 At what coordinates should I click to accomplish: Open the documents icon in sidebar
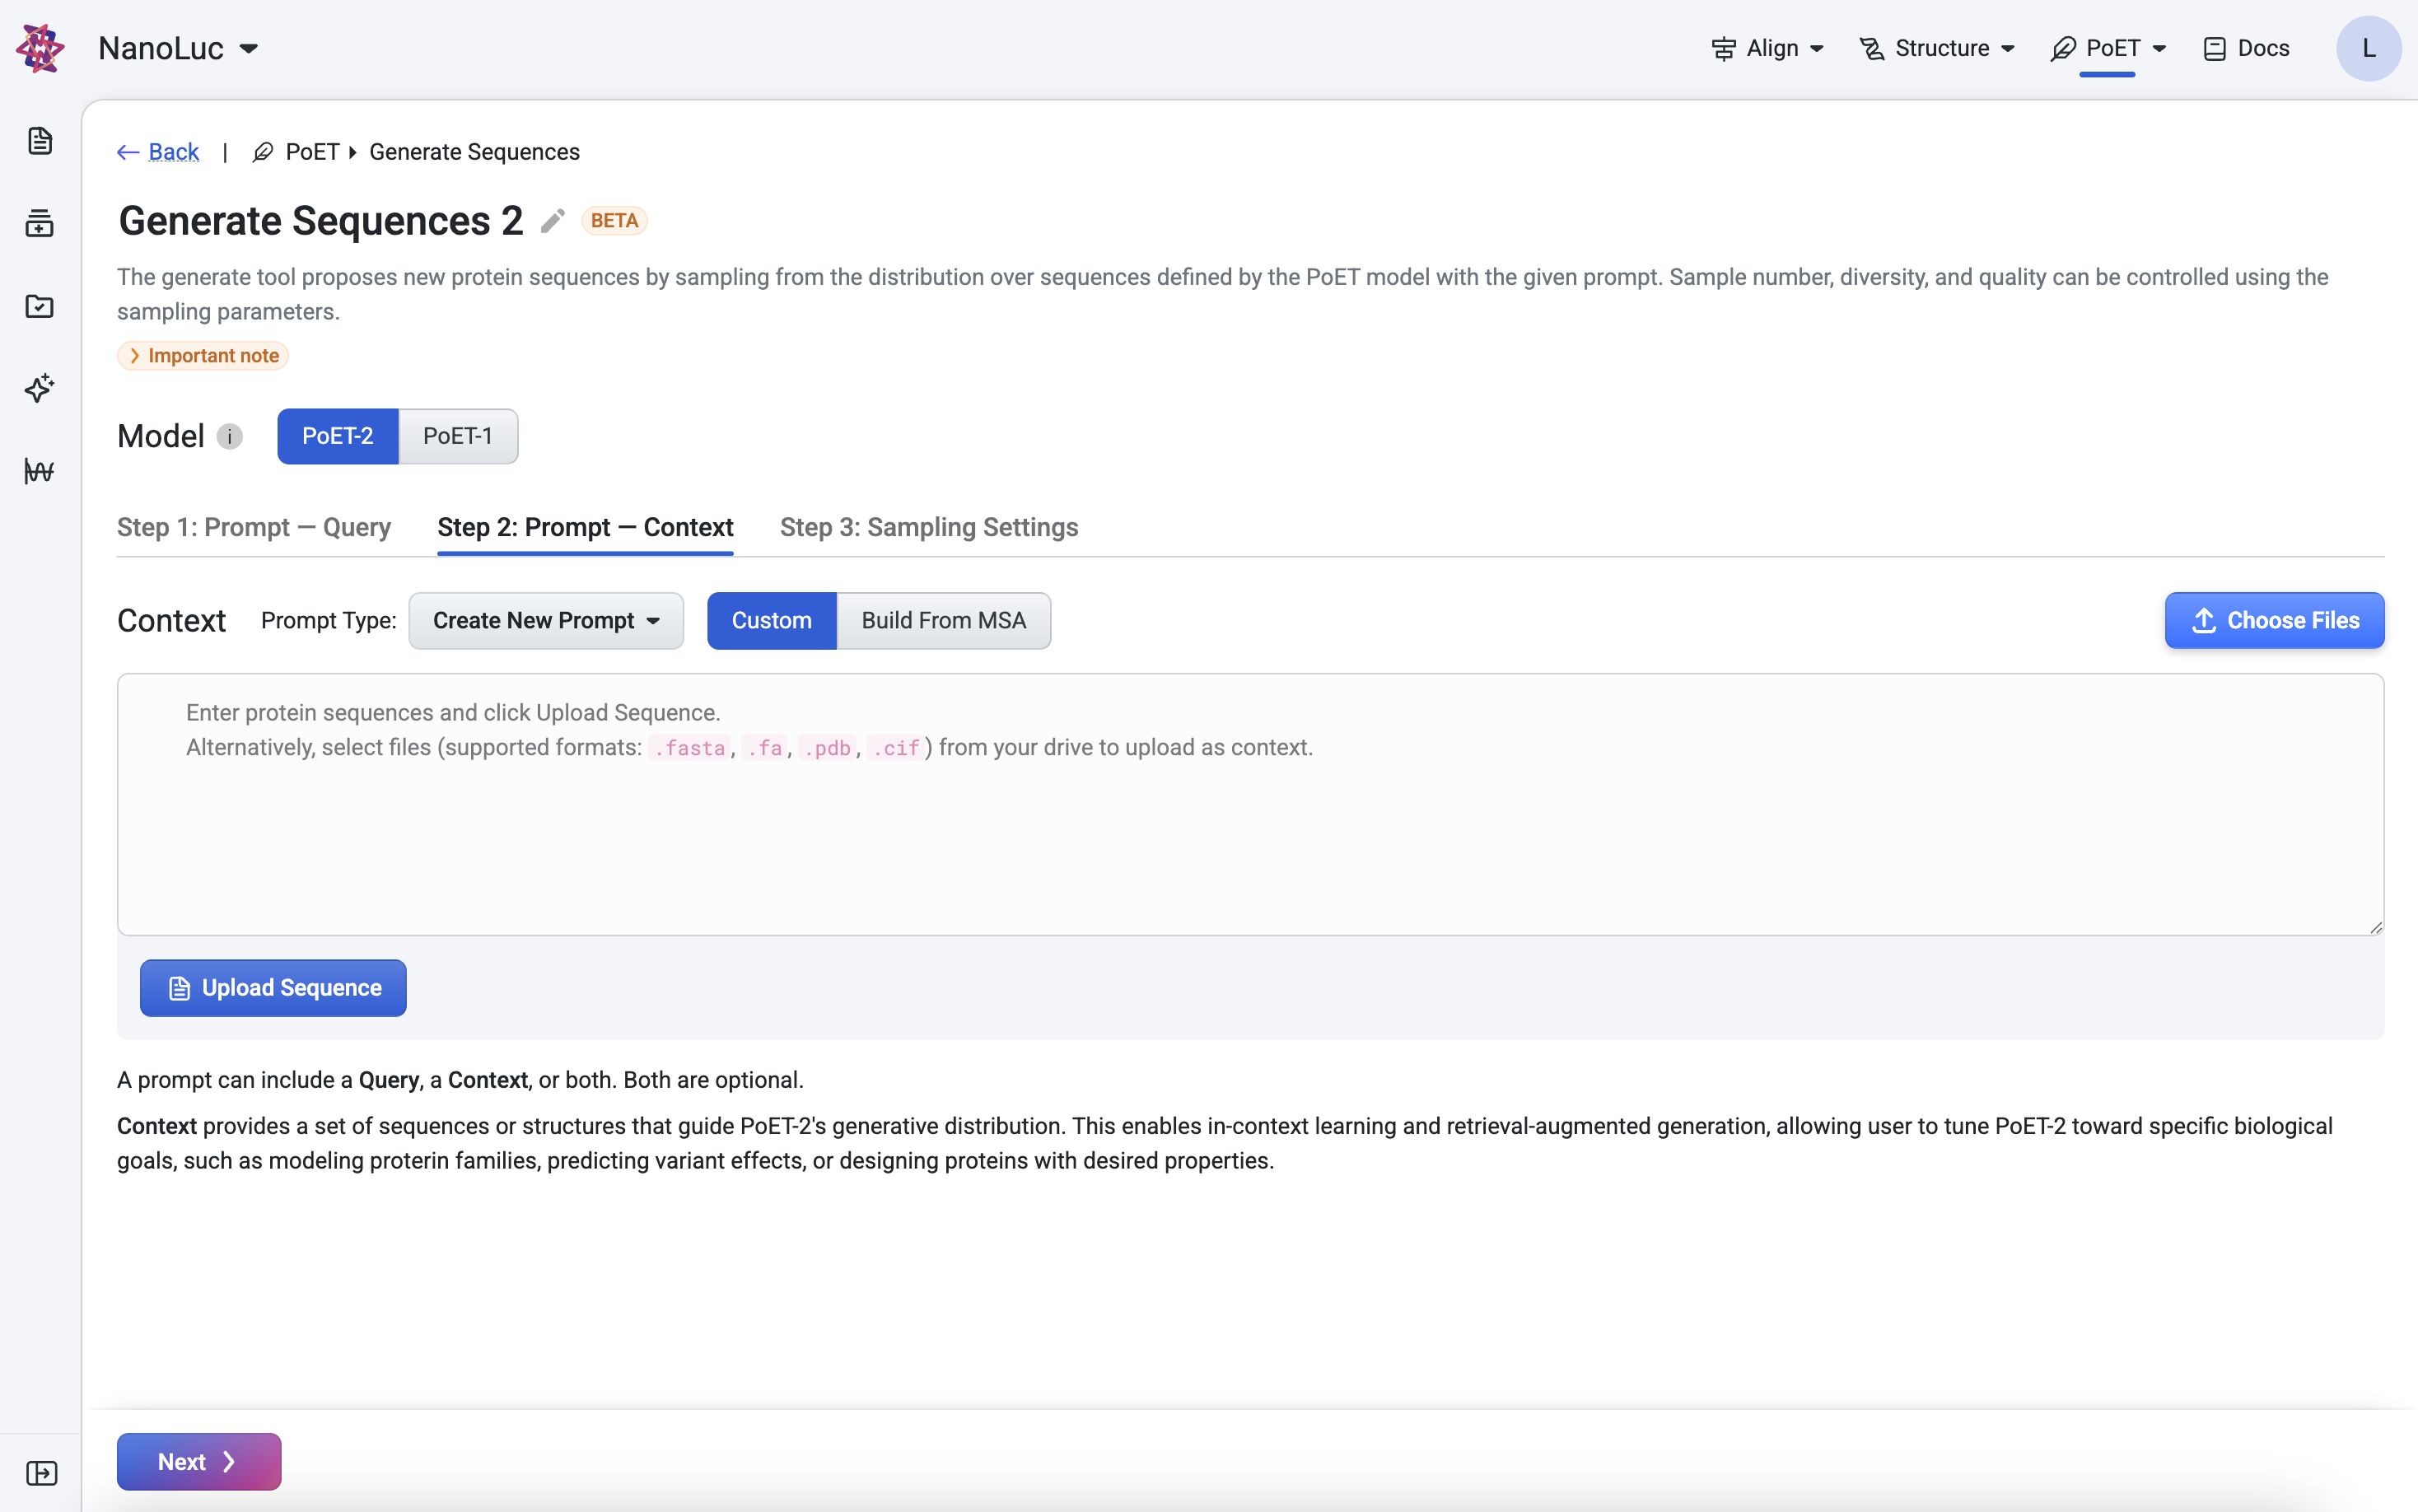tap(40, 141)
